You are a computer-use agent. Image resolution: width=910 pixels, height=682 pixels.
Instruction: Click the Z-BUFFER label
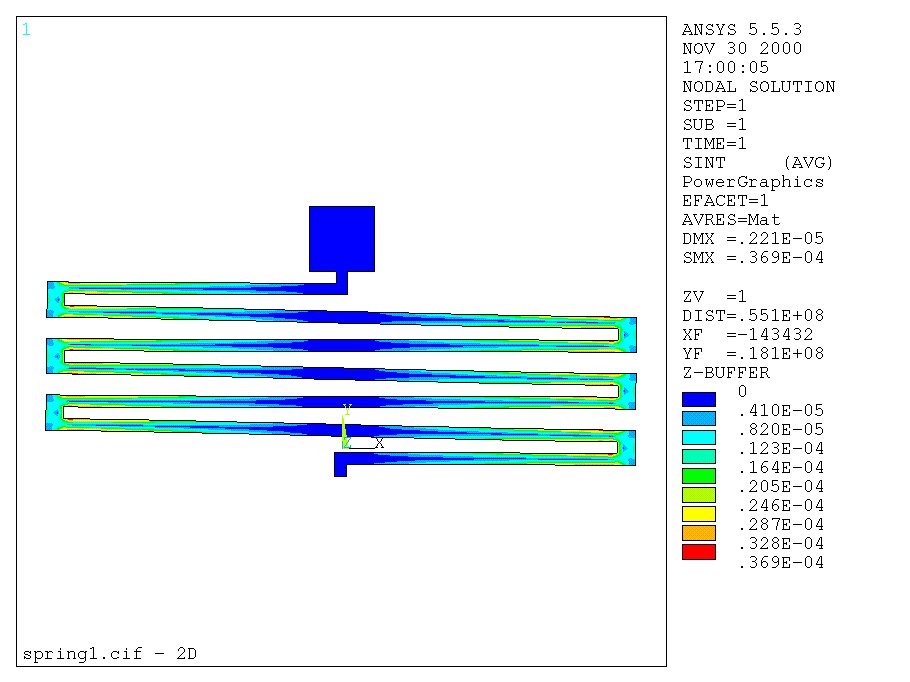pos(726,373)
